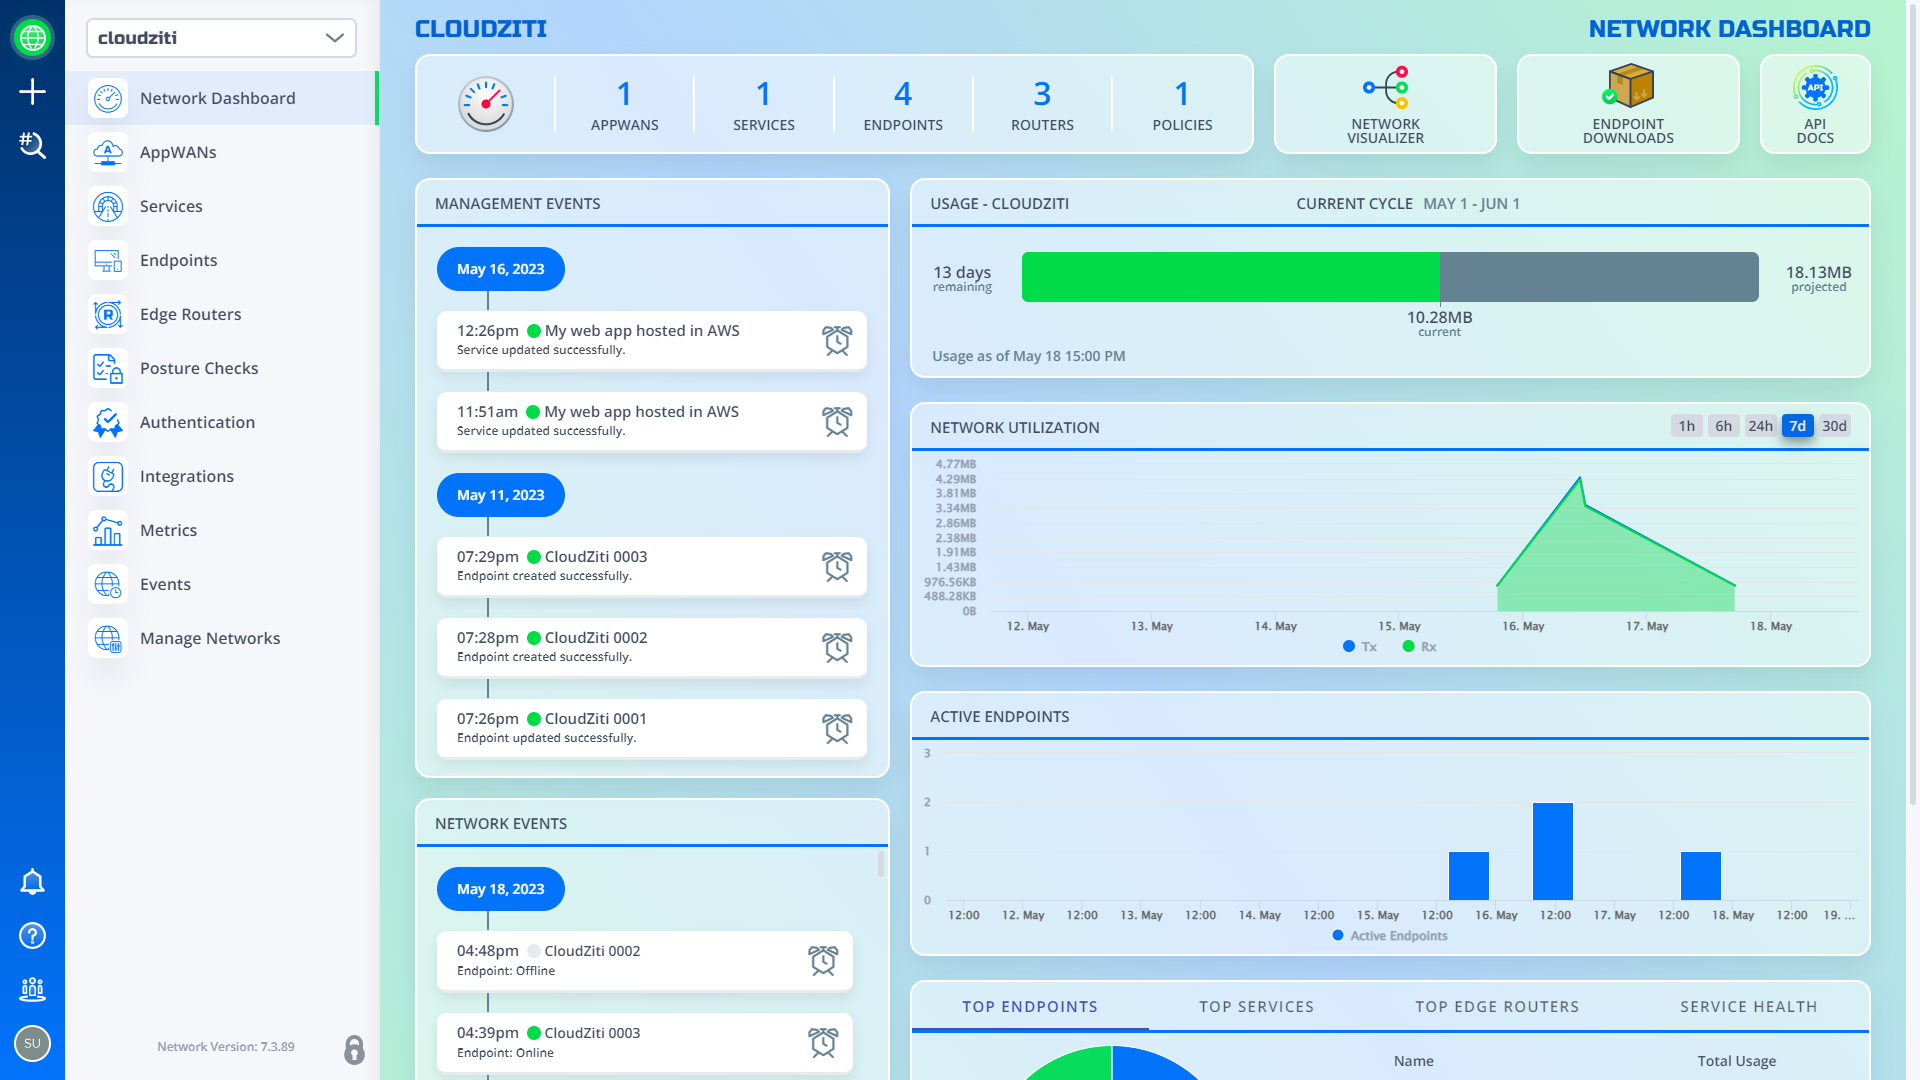The image size is (1920, 1080).
Task: Click alarm icon on 04:48pm Offline event
Action: coord(823,960)
